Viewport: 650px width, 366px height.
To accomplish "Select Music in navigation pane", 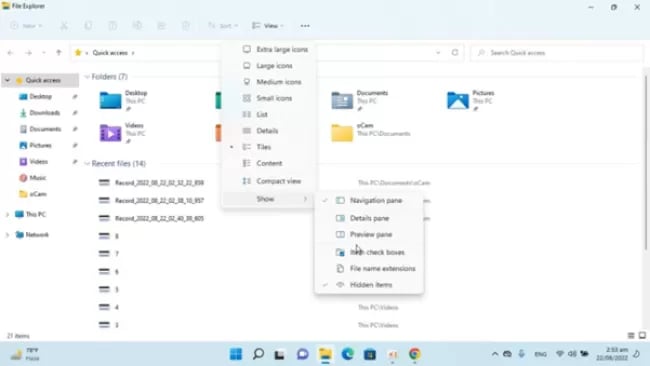I will pyautogui.click(x=37, y=178).
